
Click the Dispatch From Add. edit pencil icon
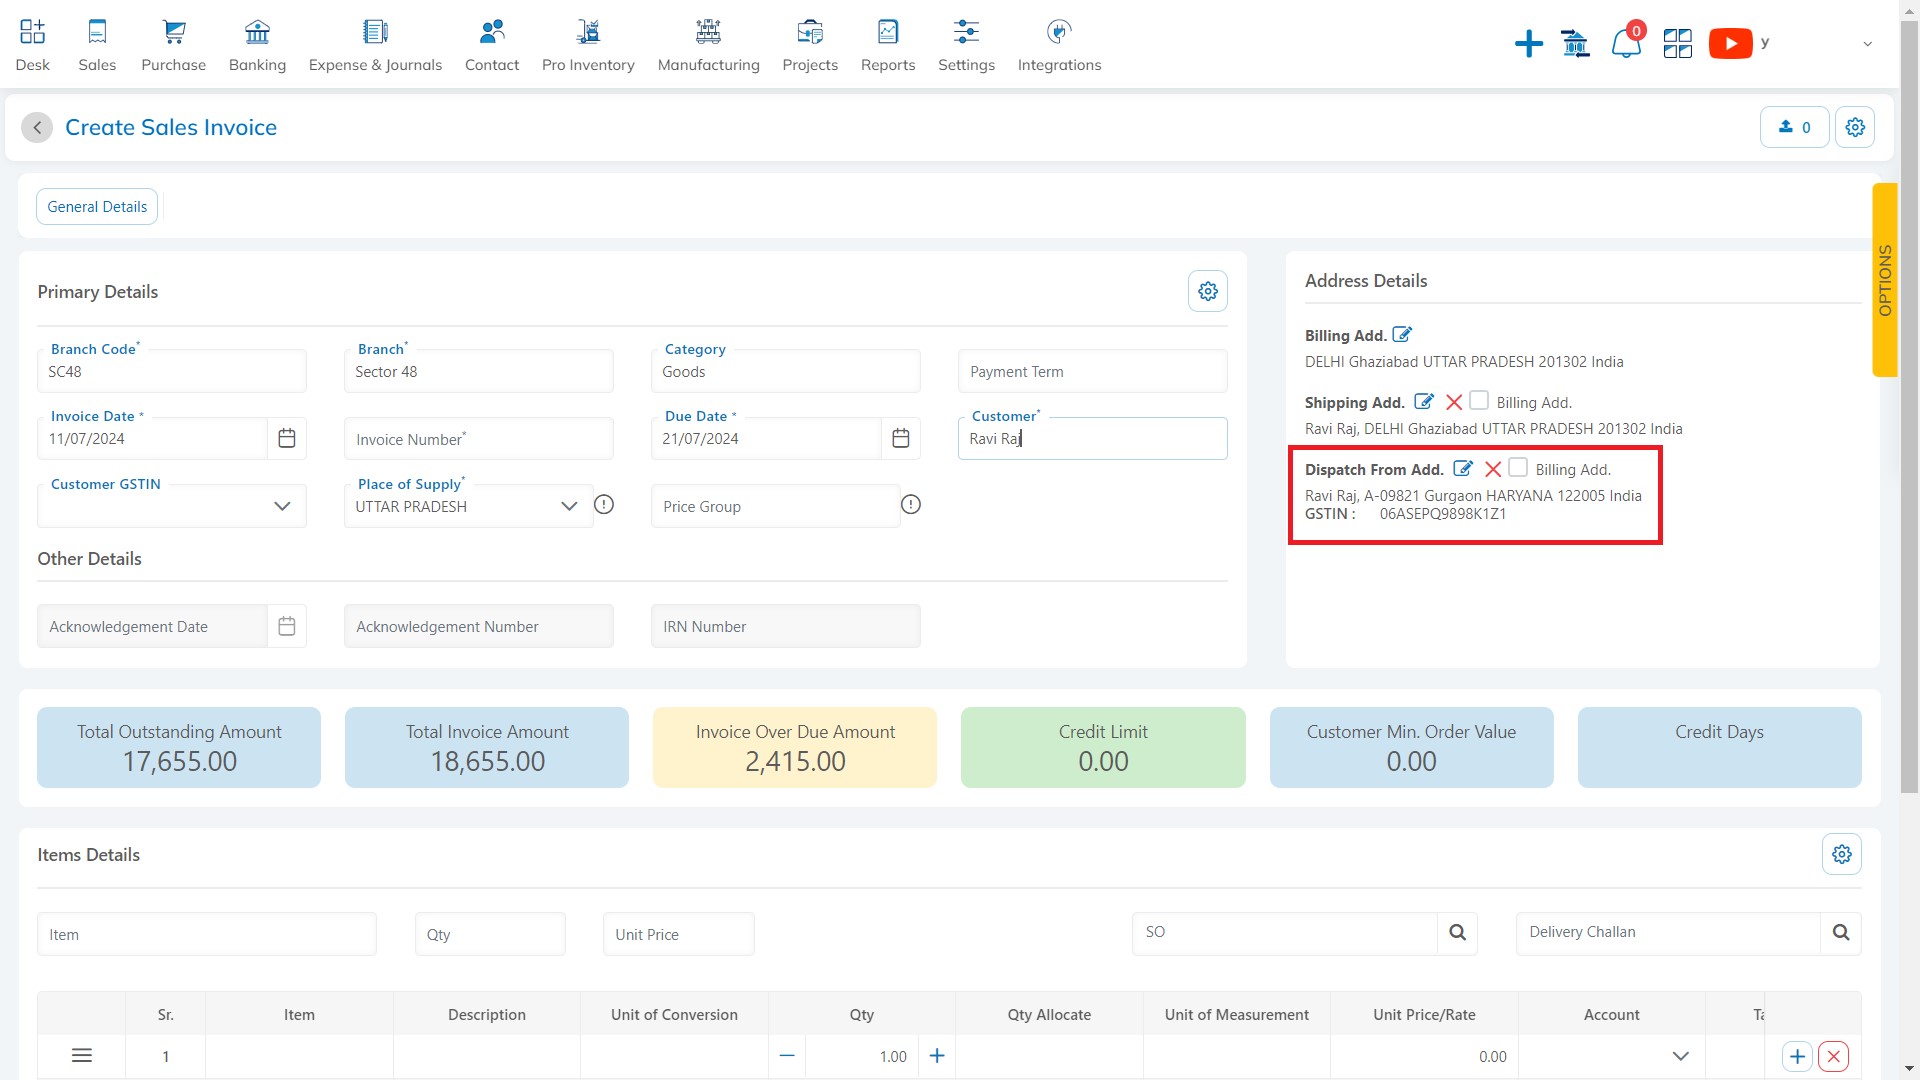coord(1462,468)
